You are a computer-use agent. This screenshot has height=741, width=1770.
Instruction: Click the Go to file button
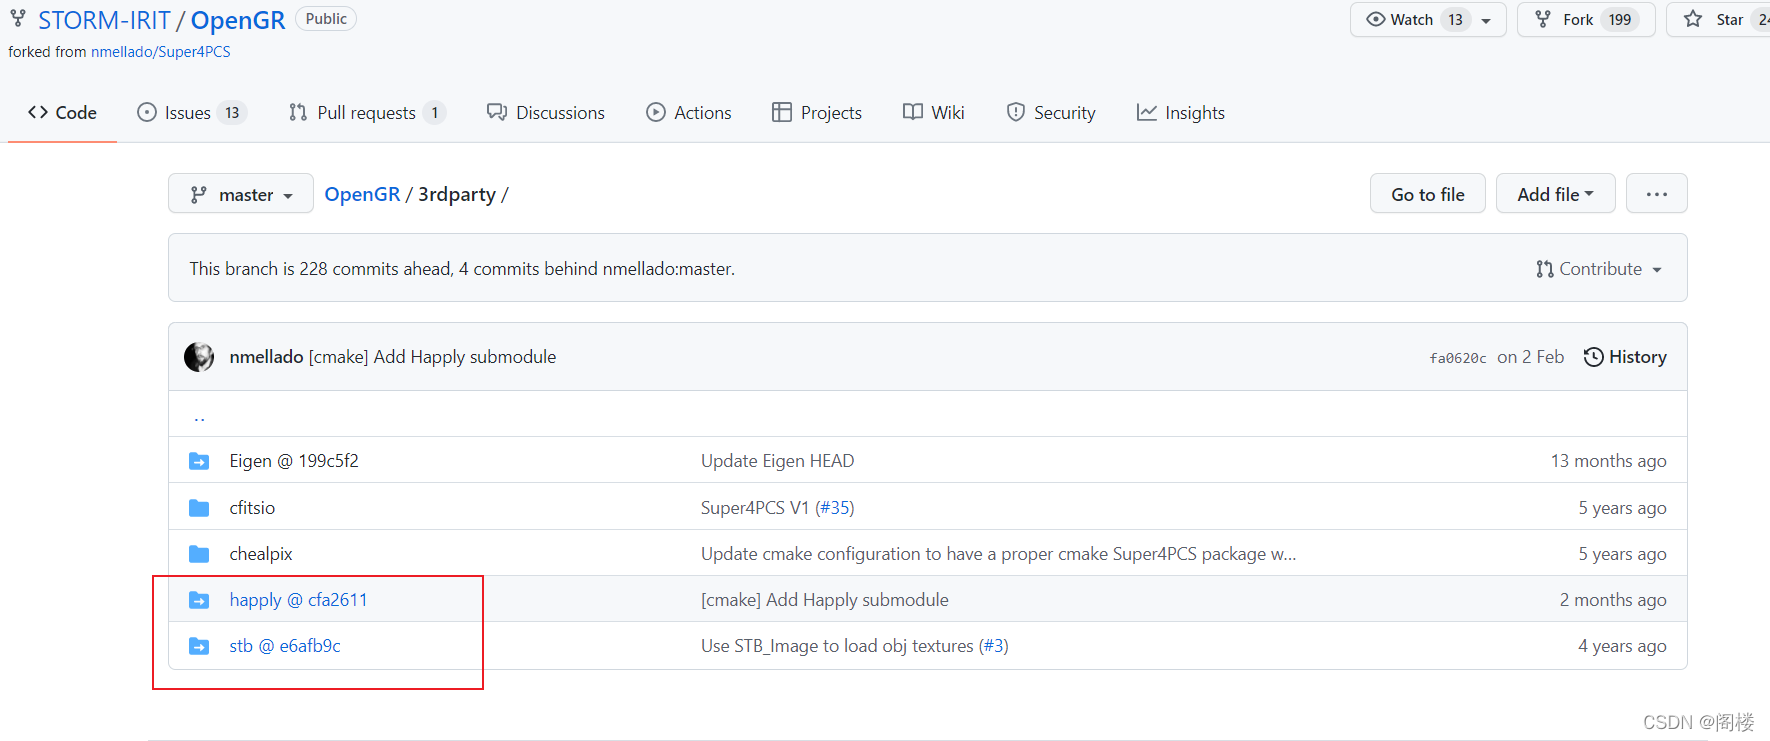(x=1427, y=194)
